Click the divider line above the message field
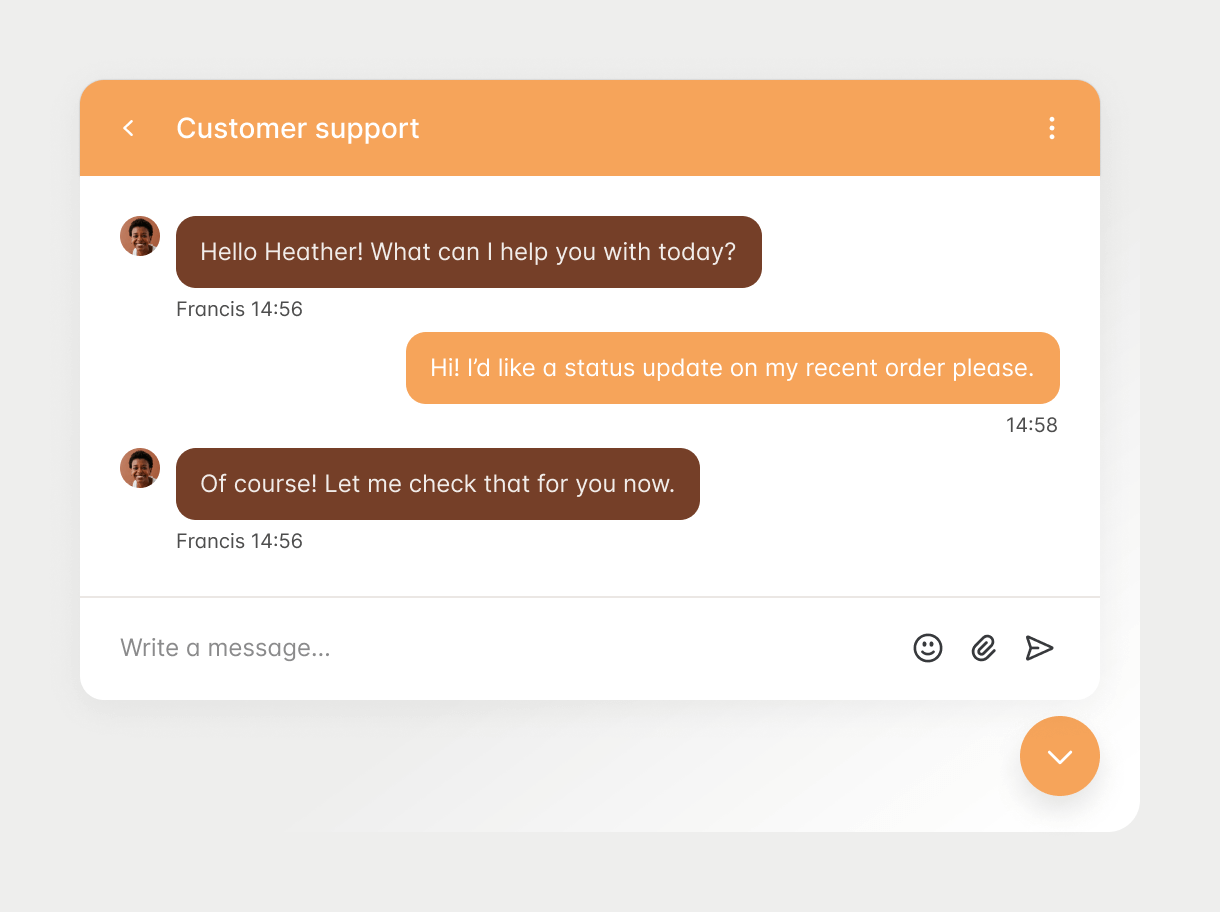 (590, 597)
